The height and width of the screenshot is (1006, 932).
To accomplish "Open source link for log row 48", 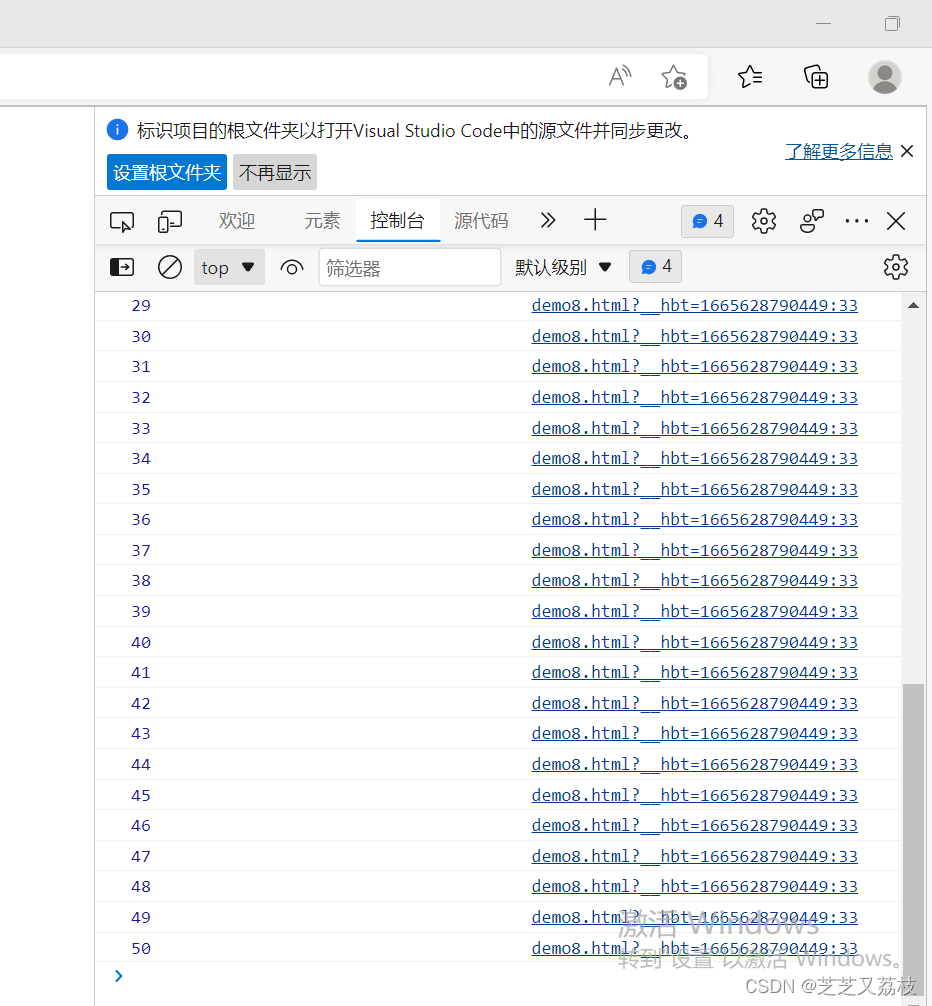I will (694, 887).
